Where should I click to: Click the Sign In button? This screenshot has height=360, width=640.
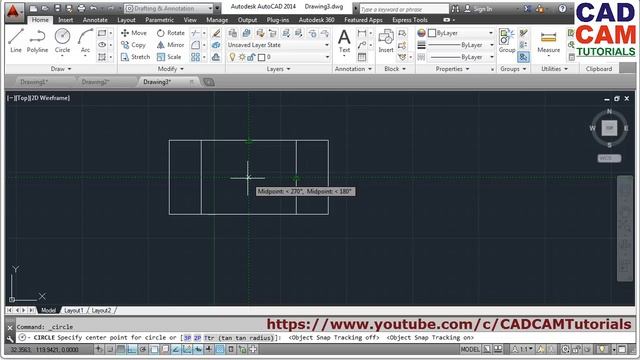[x=479, y=9]
